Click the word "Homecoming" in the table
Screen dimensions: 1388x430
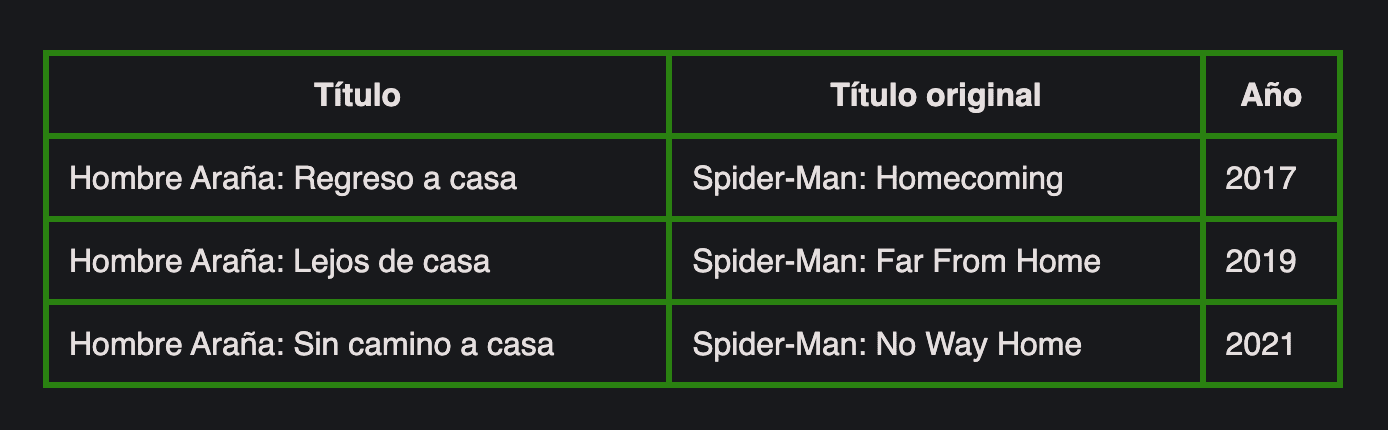(x=969, y=179)
